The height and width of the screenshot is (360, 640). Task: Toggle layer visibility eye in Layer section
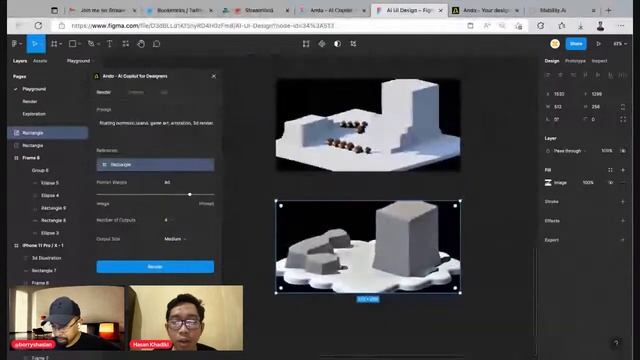click(x=623, y=151)
